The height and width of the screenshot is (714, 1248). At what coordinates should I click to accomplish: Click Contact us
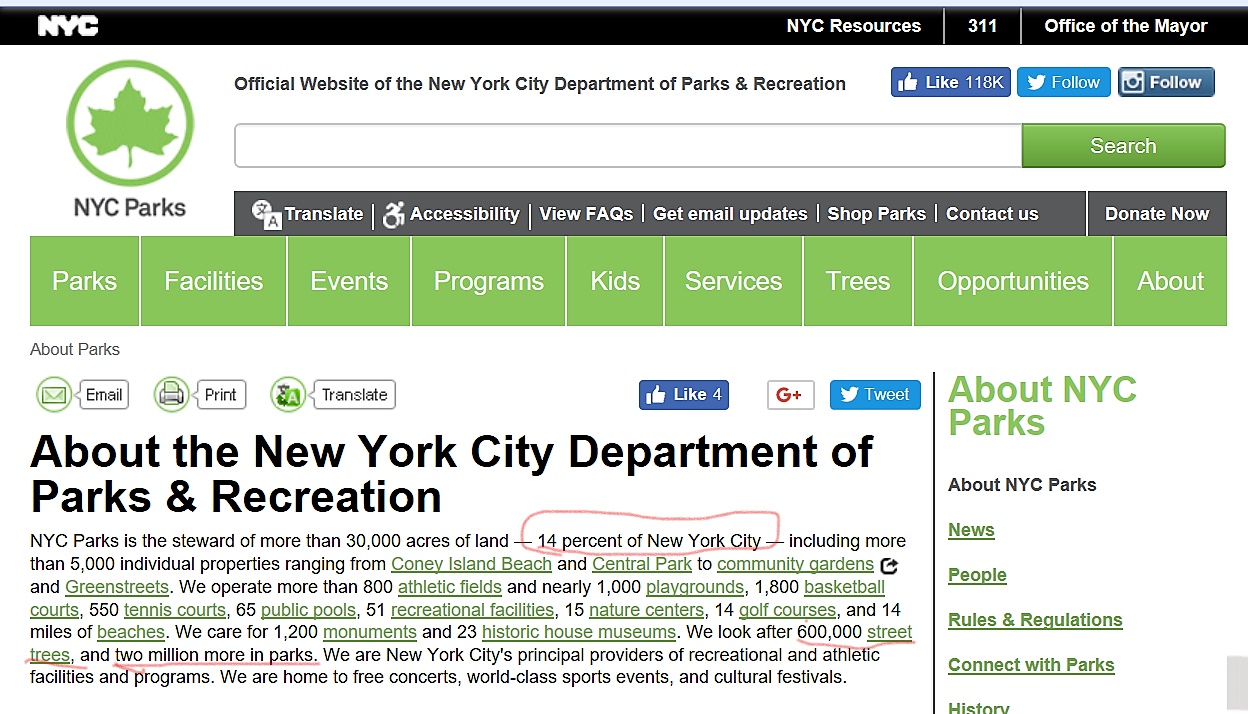pyautogui.click(x=992, y=214)
